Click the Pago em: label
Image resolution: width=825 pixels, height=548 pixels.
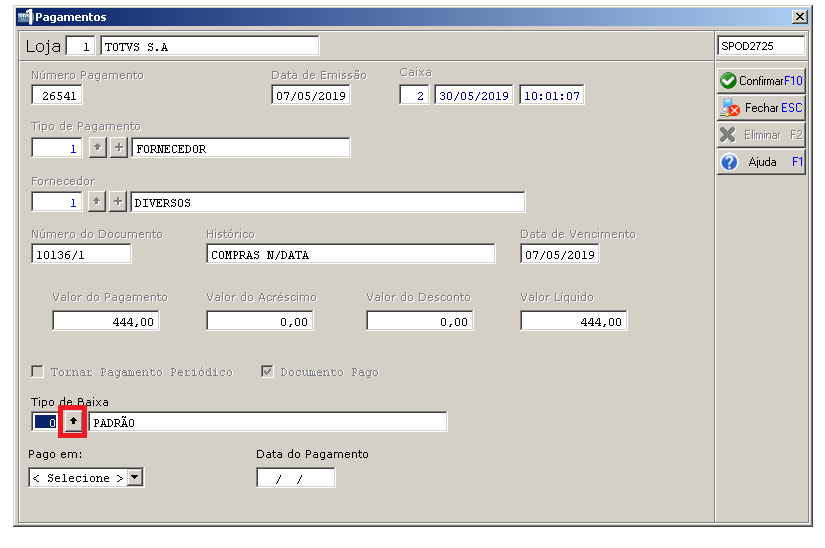click(x=55, y=454)
